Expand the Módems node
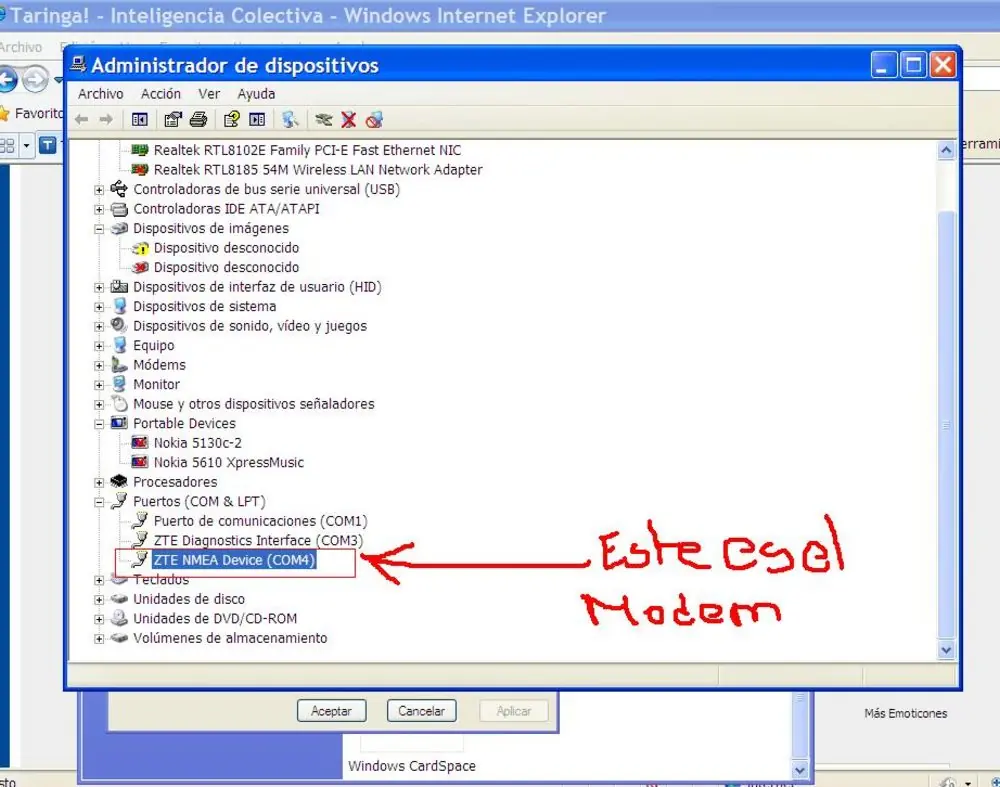Image resolution: width=1000 pixels, height=787 pixels. tap(99, 365)
